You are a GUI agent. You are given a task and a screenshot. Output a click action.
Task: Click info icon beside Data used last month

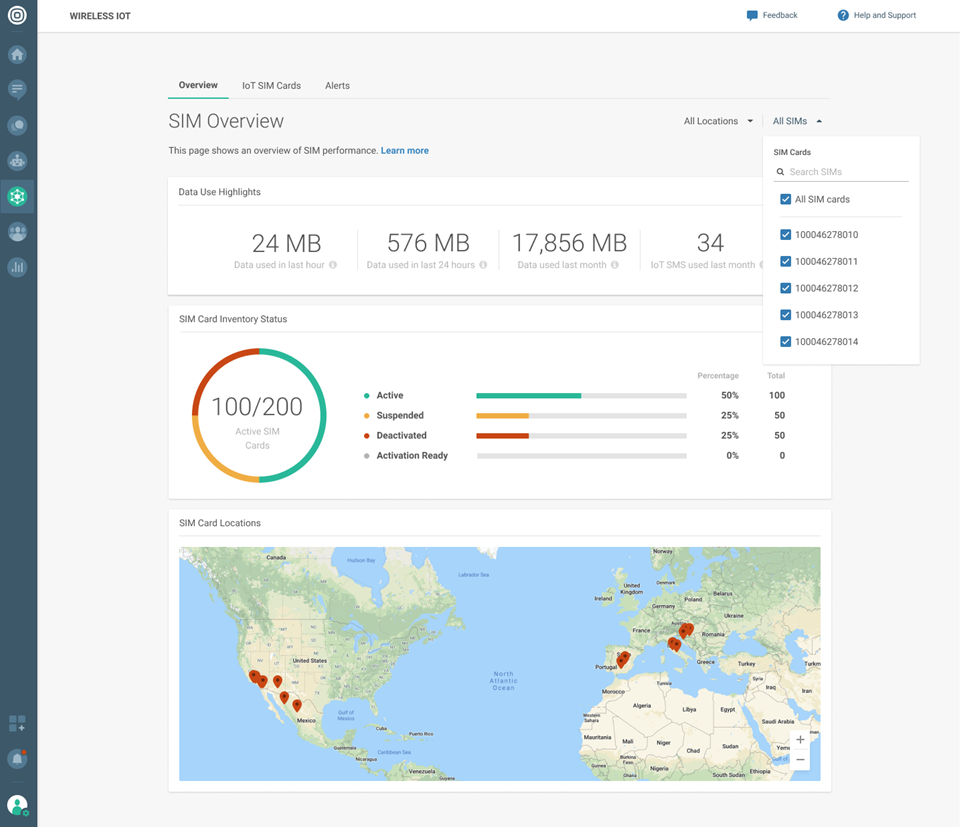615,265
